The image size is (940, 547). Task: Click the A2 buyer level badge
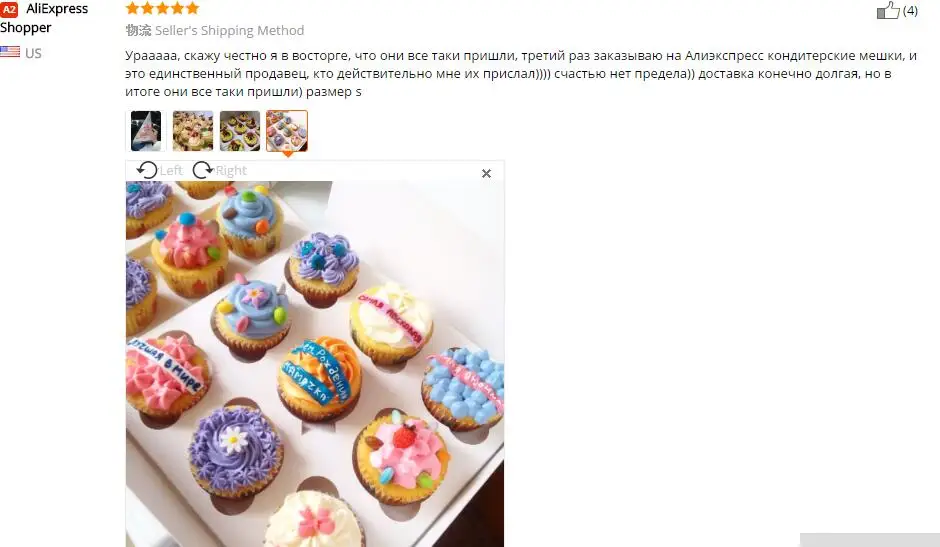coord(9,9)
